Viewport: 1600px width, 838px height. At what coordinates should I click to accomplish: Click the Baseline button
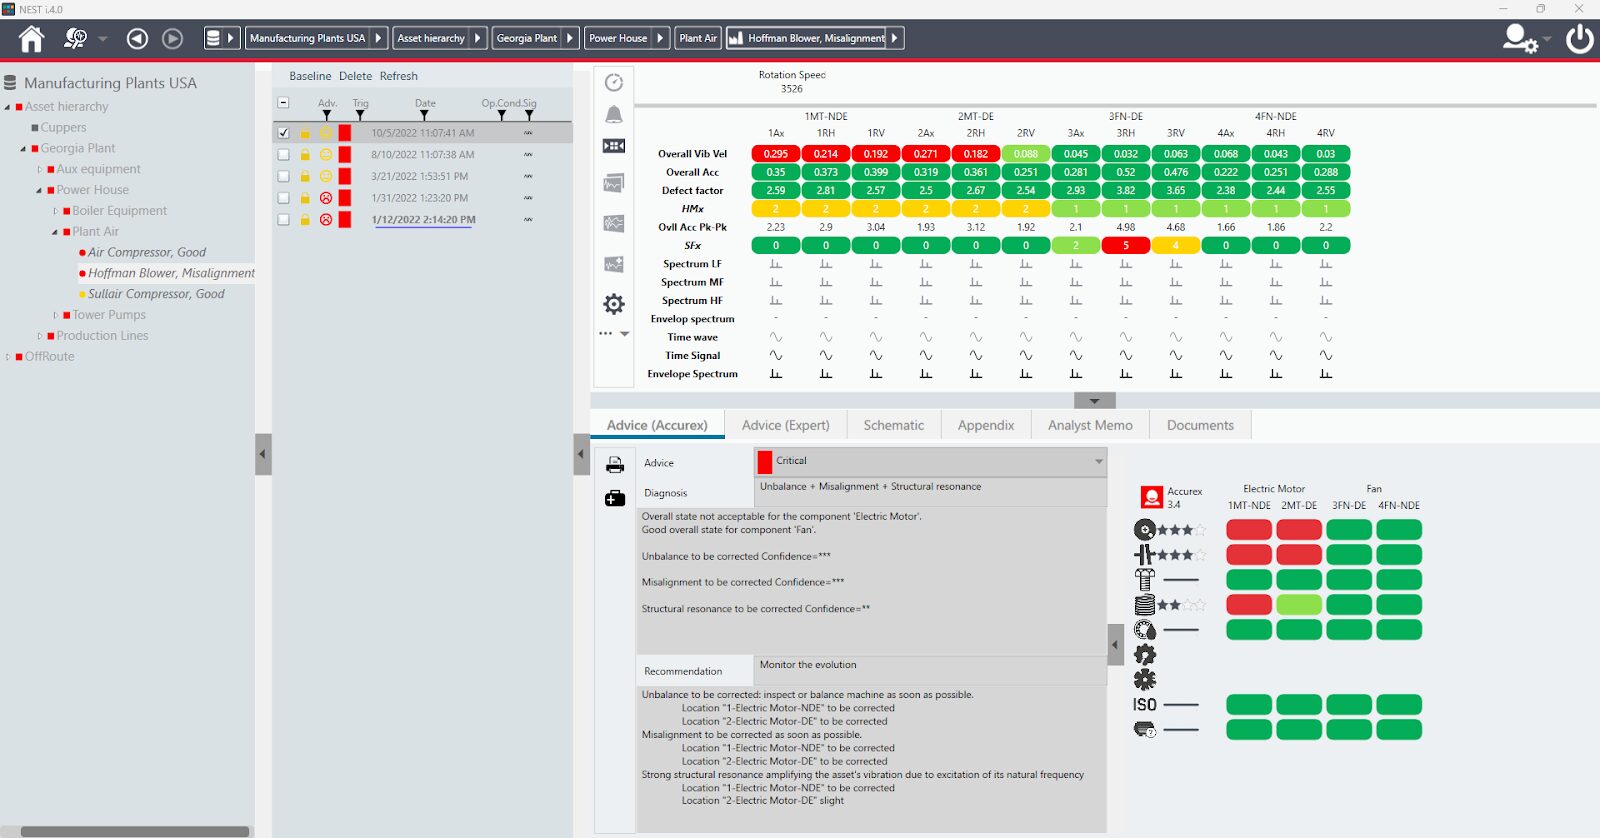click(310, 76)
